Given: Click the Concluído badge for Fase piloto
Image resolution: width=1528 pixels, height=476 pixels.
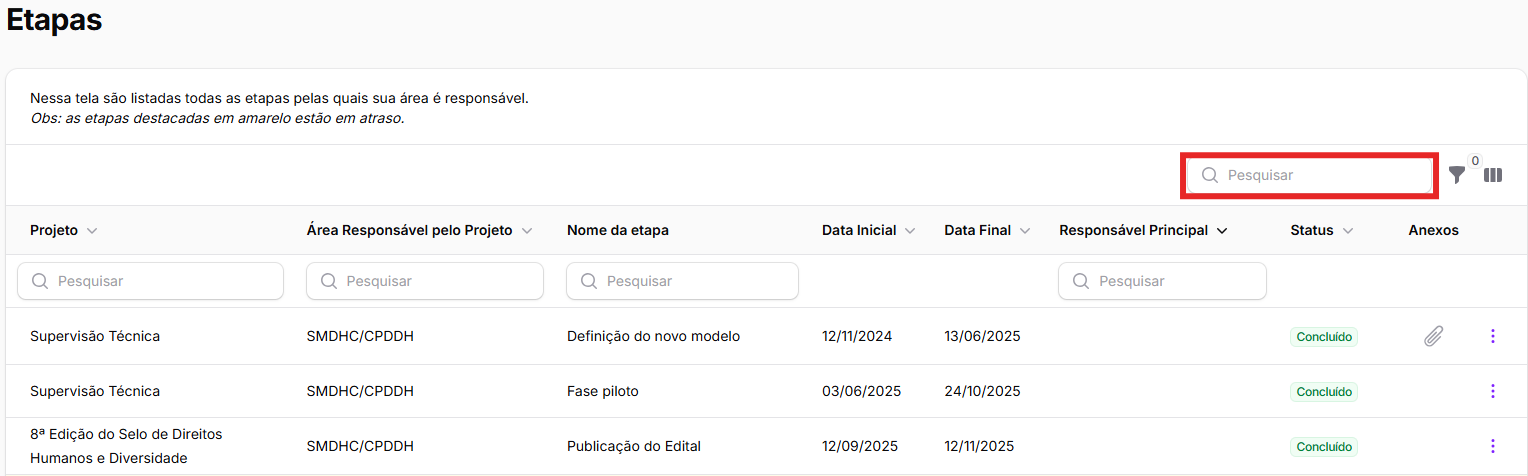Looking at the screenshot, I should coord(1323,392).
